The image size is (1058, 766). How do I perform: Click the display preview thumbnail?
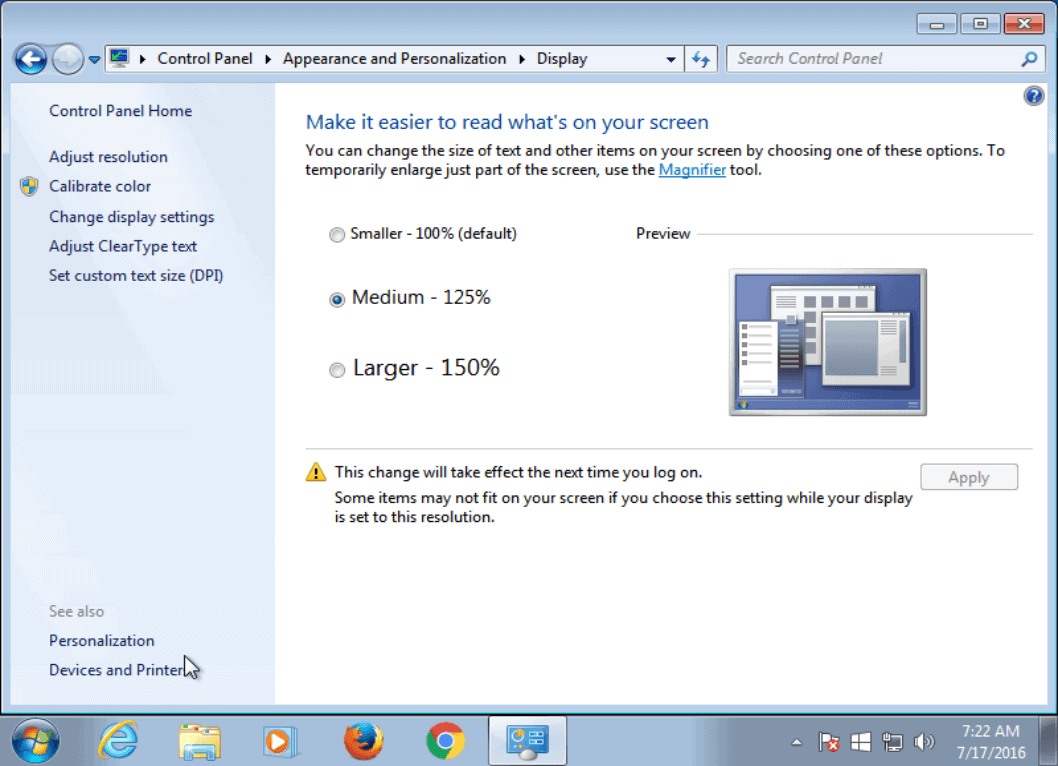tap(827, 342)
